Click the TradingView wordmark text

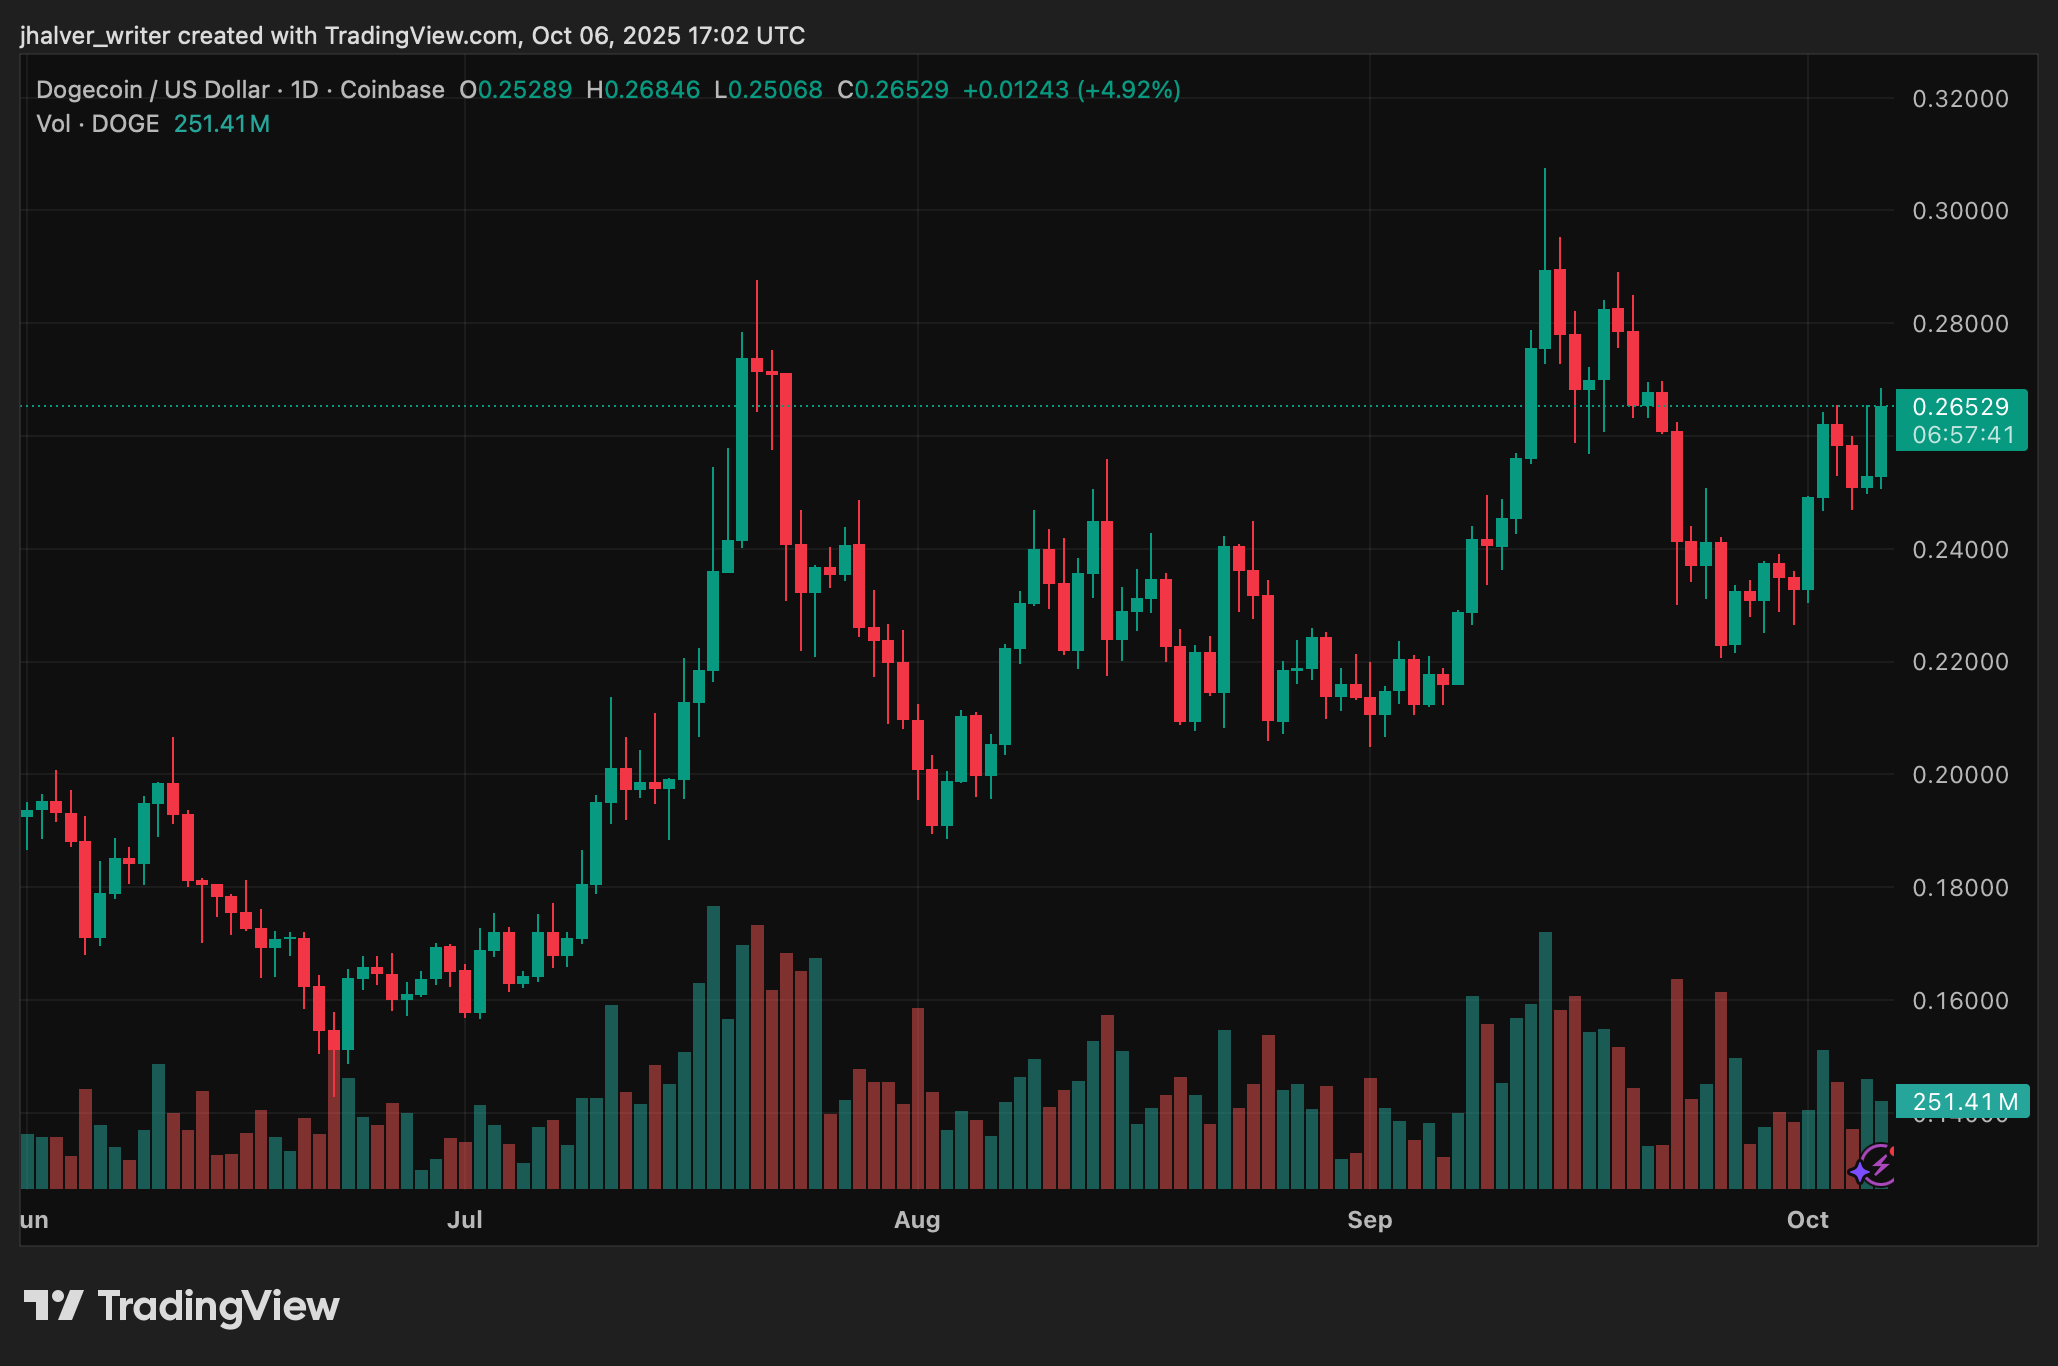coord(218,1306)
